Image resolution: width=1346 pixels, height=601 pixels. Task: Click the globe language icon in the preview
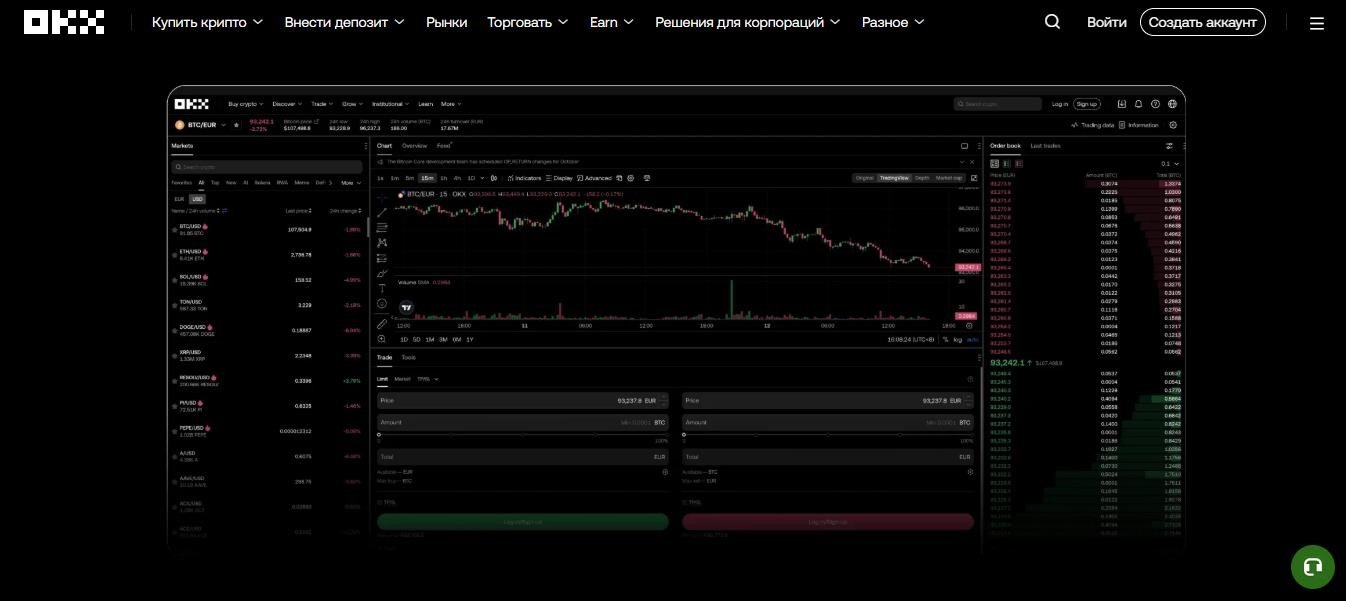(1172, 104)
